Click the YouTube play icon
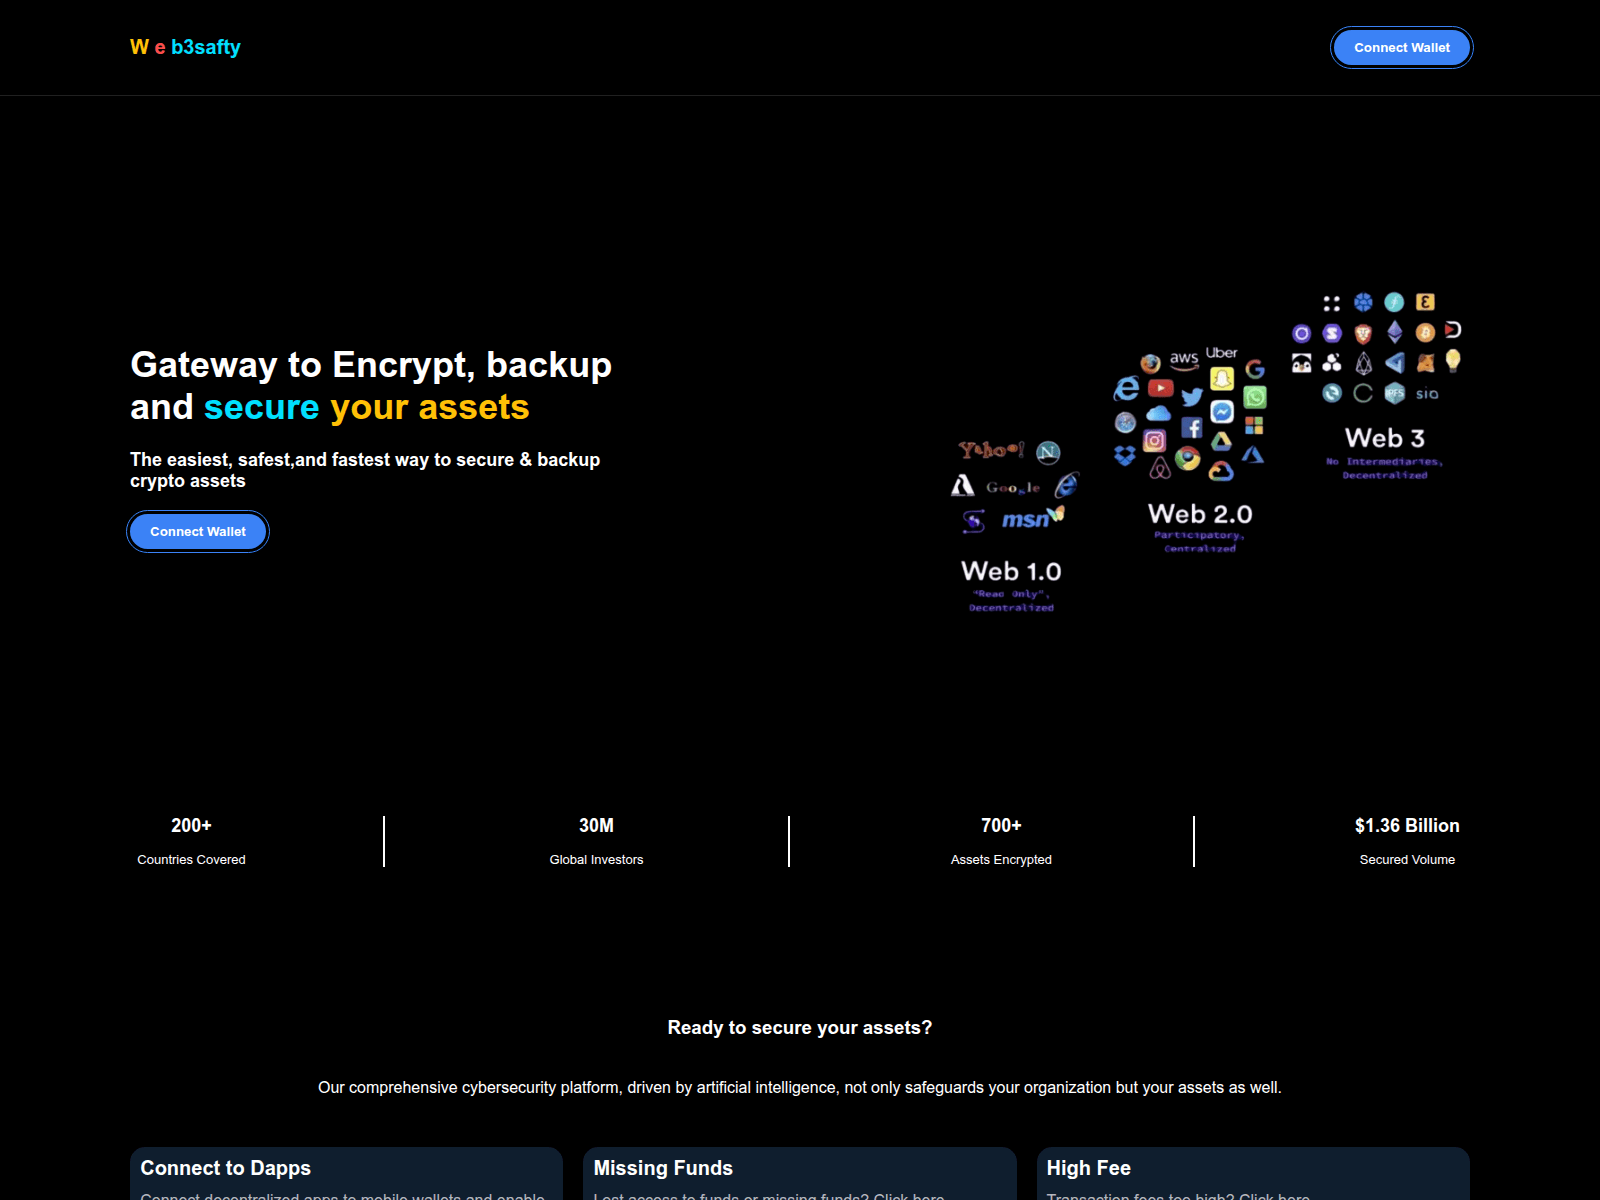The width and height of the screenshot is (1600, 1200). (x=1161, y=388)
